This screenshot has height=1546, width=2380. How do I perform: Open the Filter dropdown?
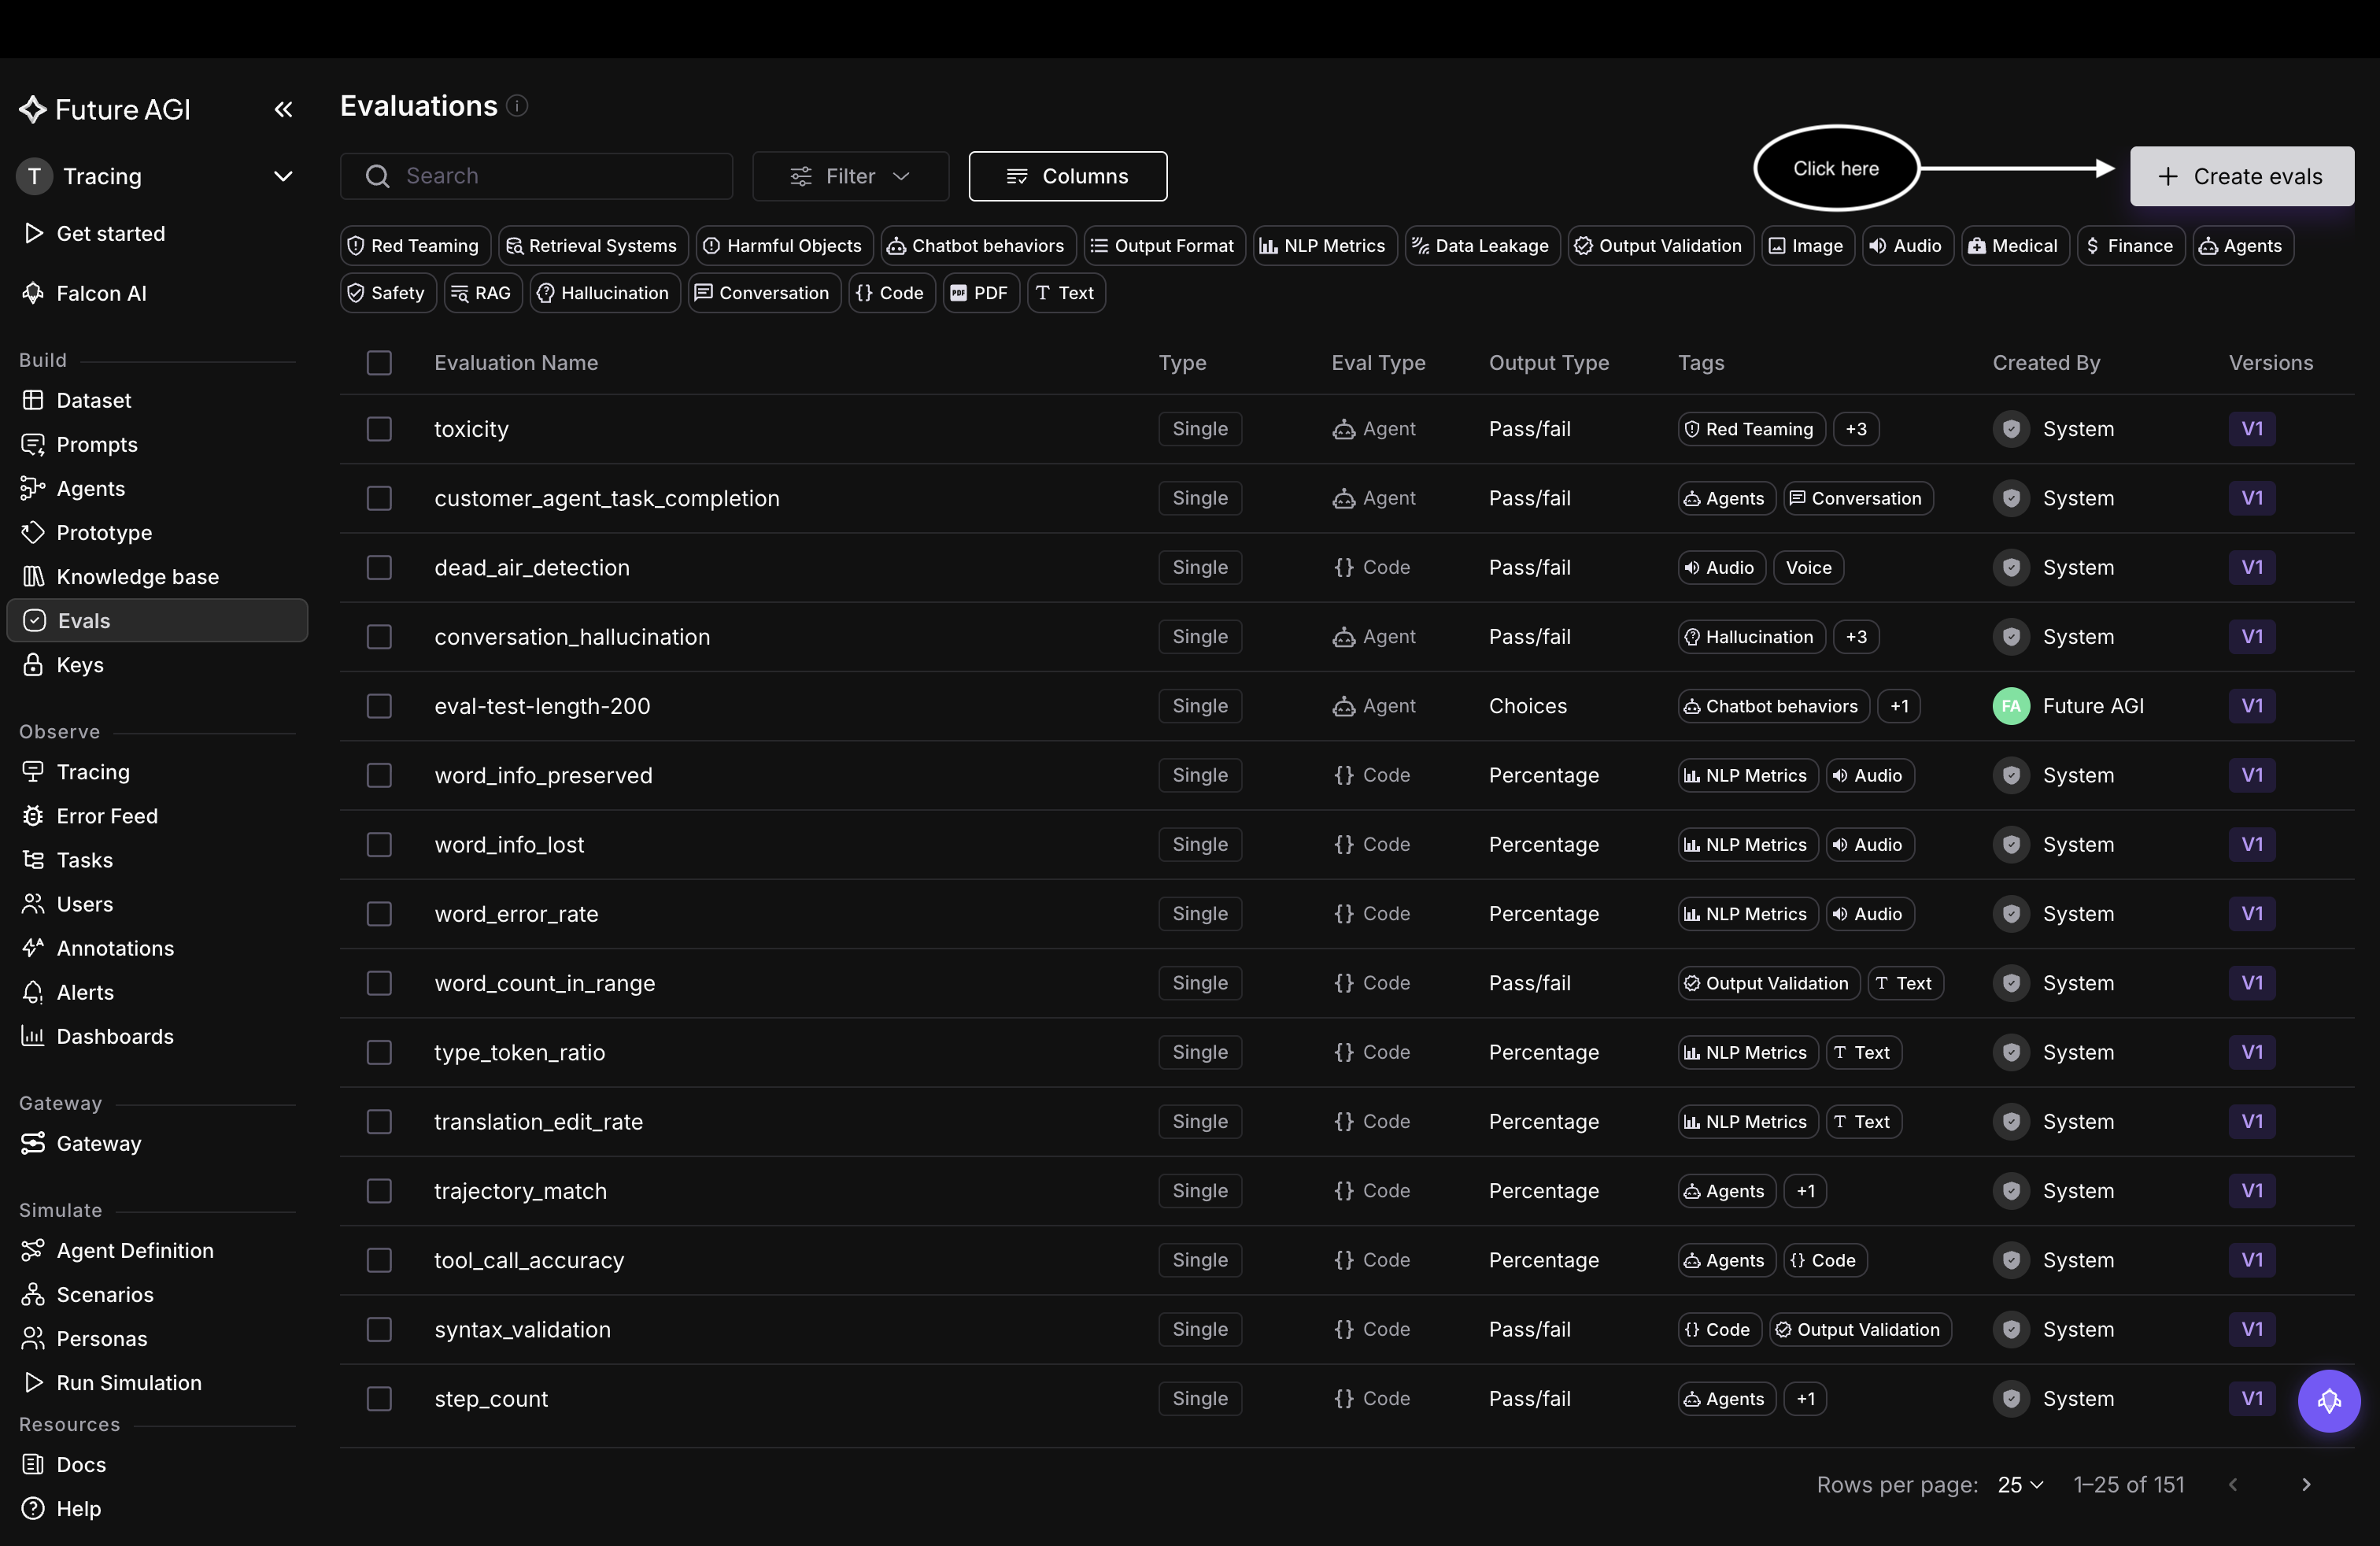pyautogui.click(x=850, y=176)
